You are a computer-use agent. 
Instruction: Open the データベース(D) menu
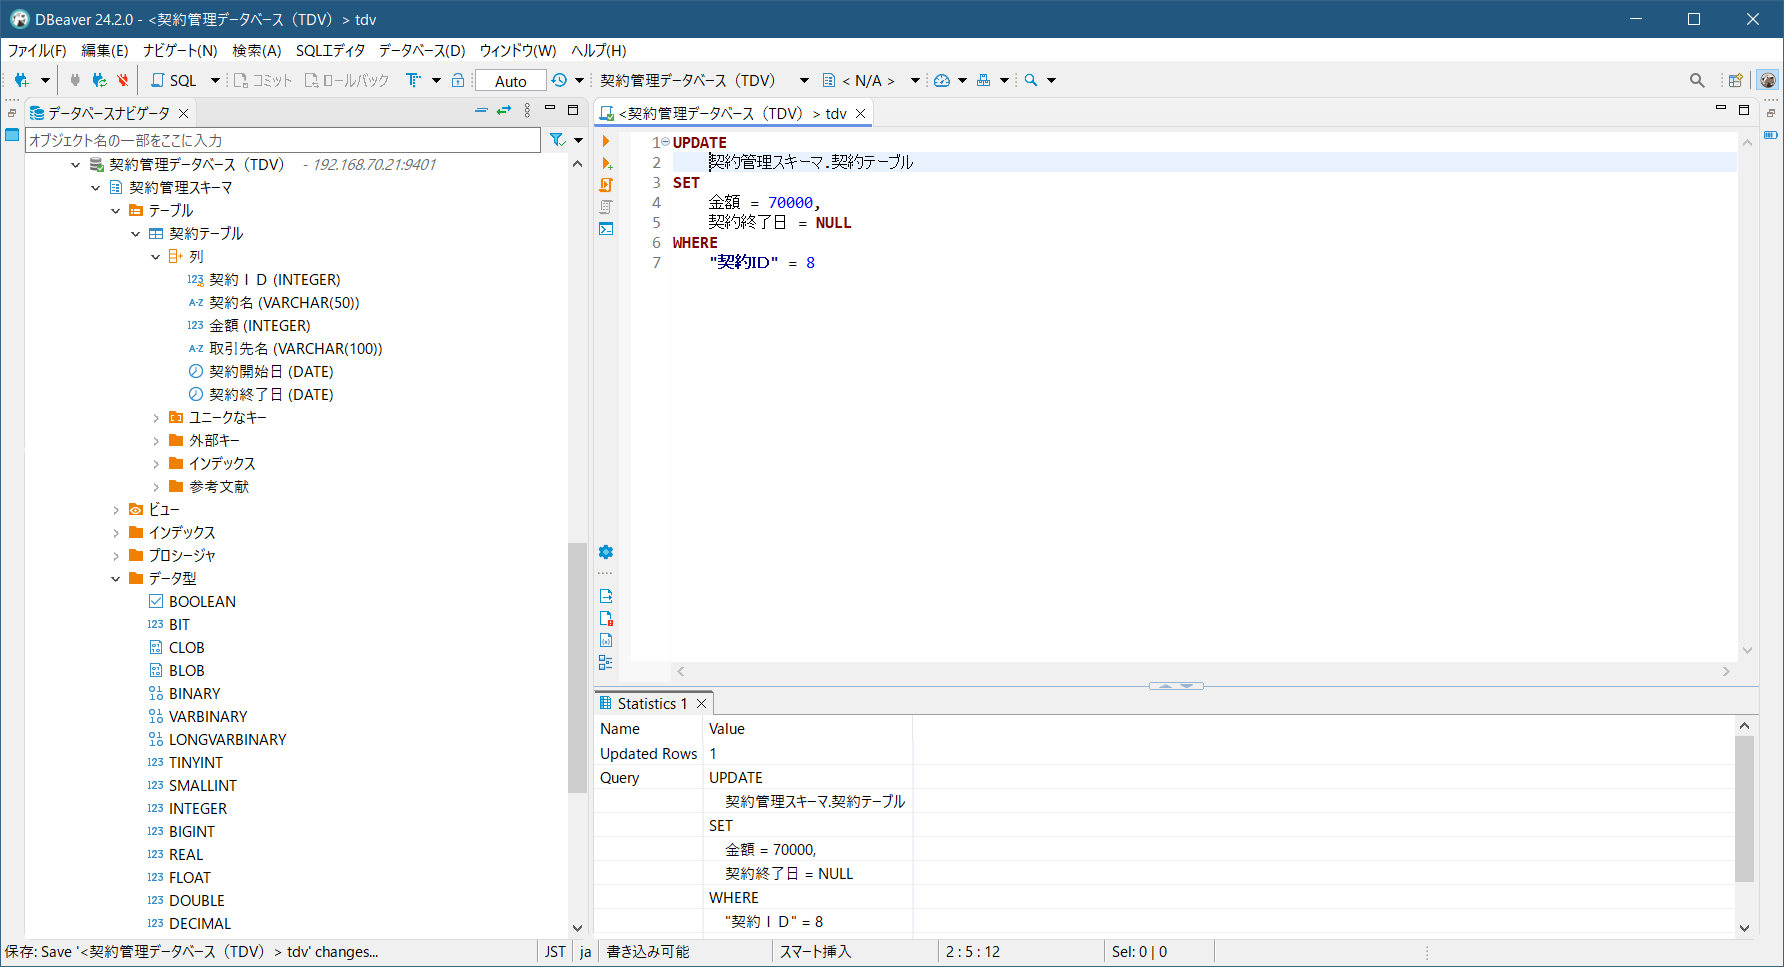(x=422, y=50)
